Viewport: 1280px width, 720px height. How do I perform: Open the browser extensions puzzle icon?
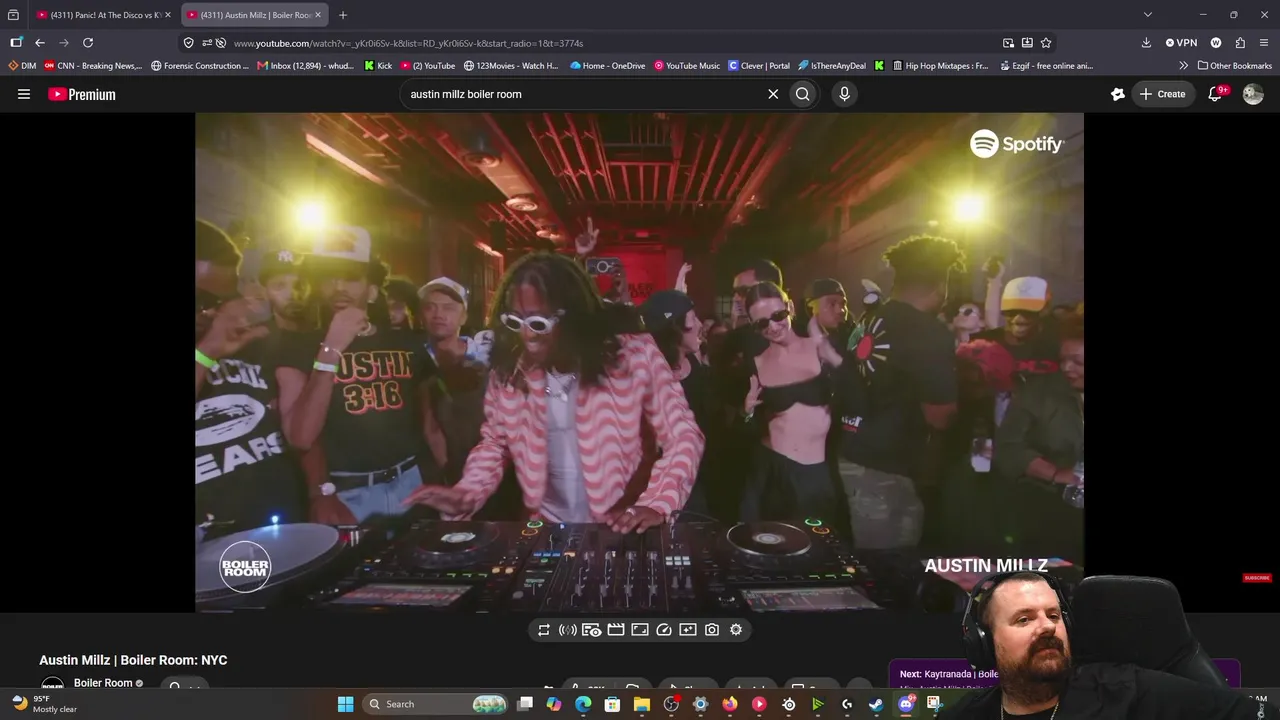1240,43
